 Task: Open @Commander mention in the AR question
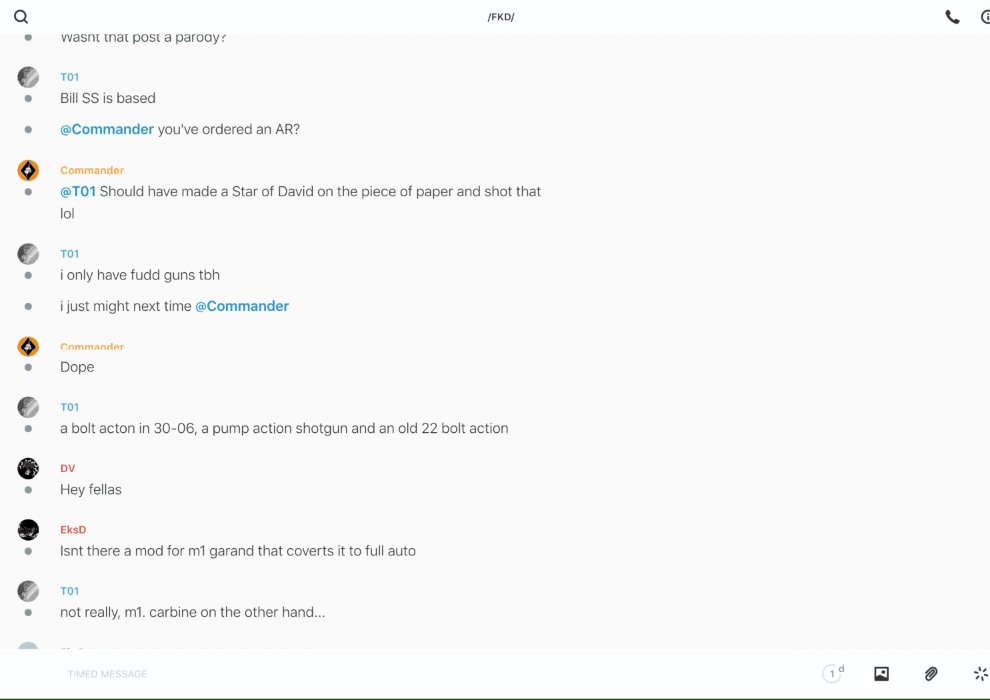pyautogui.click(x=107, y=129)
